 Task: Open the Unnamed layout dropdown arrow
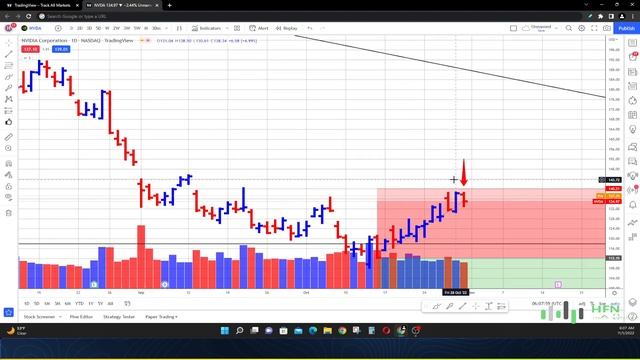556,28
